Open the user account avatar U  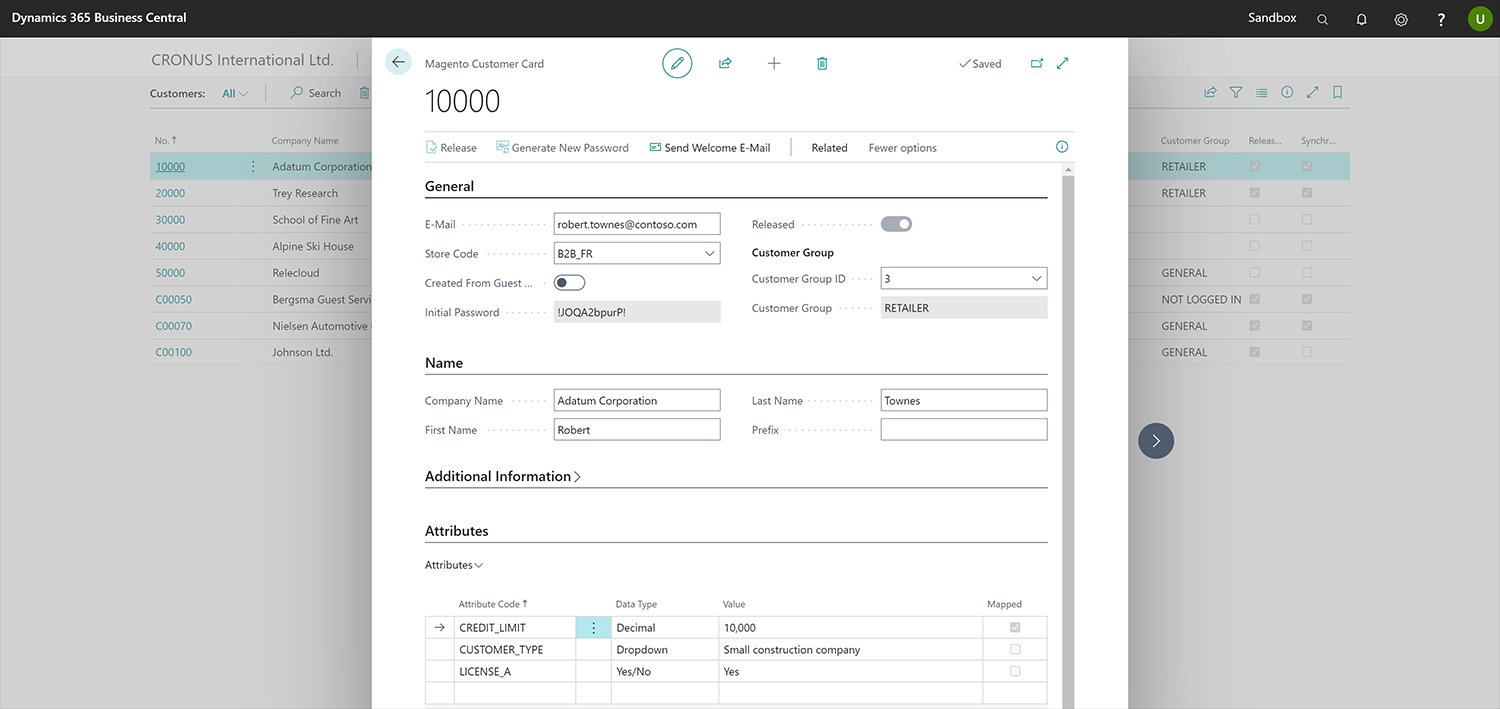click(x=1480, y=18)
